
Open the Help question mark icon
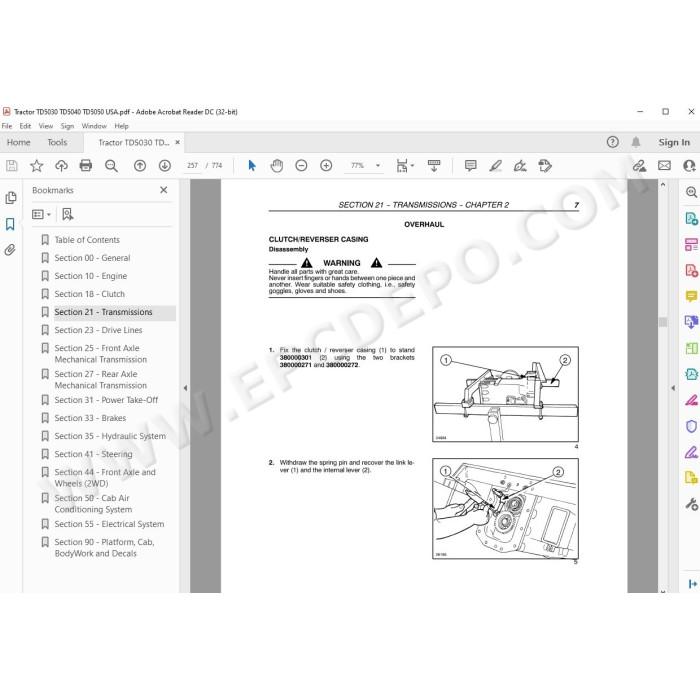(x=612, y=142)
